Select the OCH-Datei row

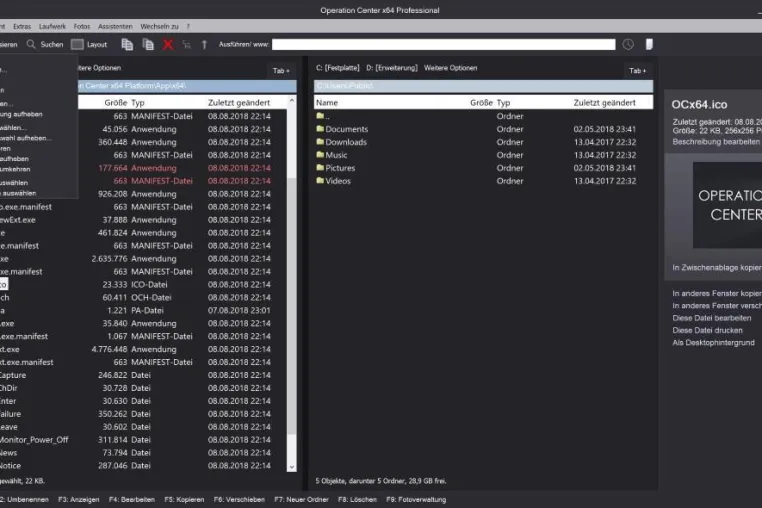pos(143,297)
